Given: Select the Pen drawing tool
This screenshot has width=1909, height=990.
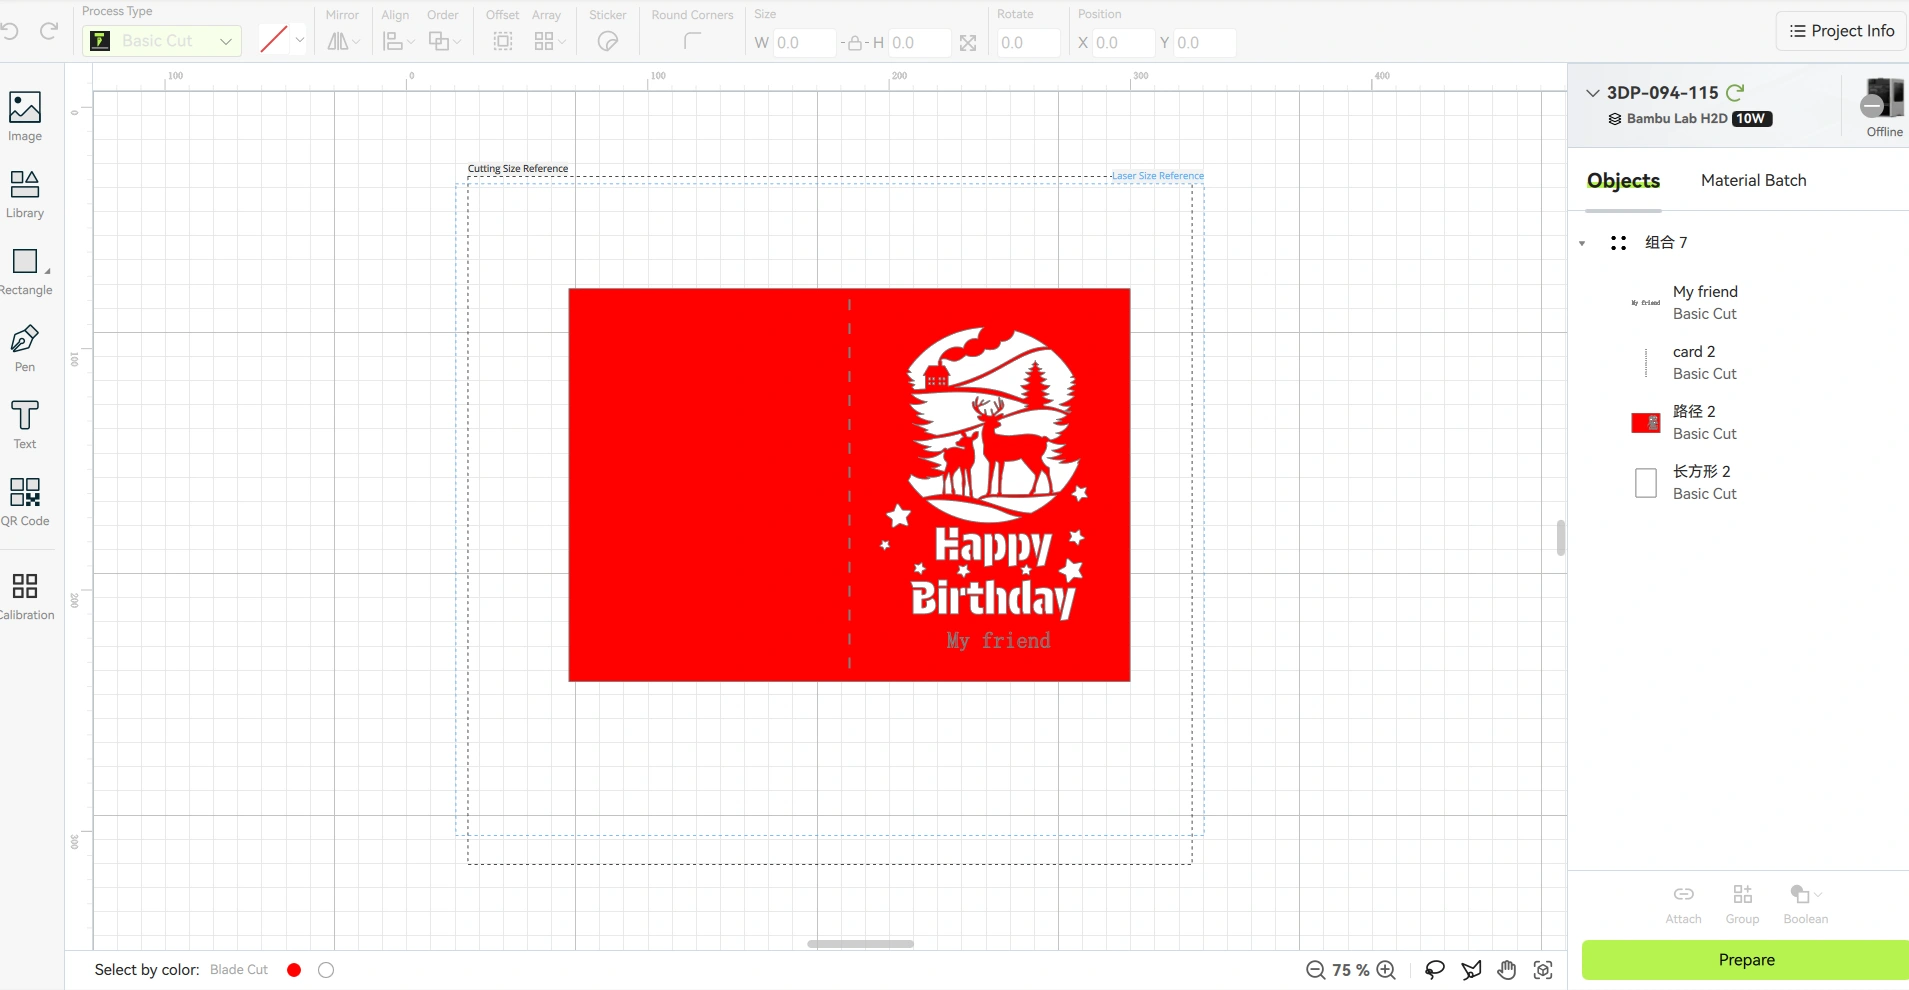Looking at the screenshot, I should coord(25,348).
